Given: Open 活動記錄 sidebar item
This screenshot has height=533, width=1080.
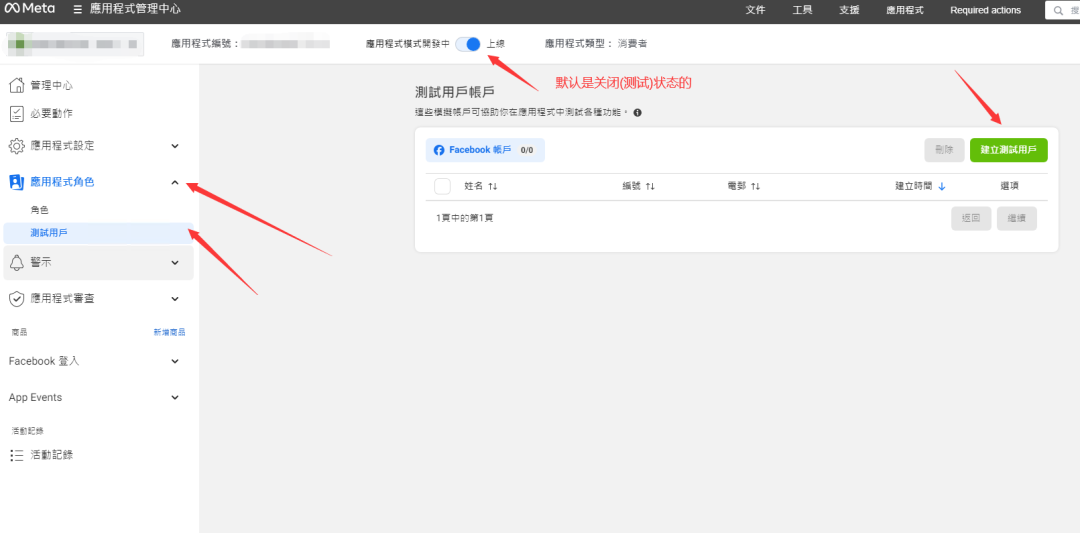Looking at the screenshot, I should 52,455.
